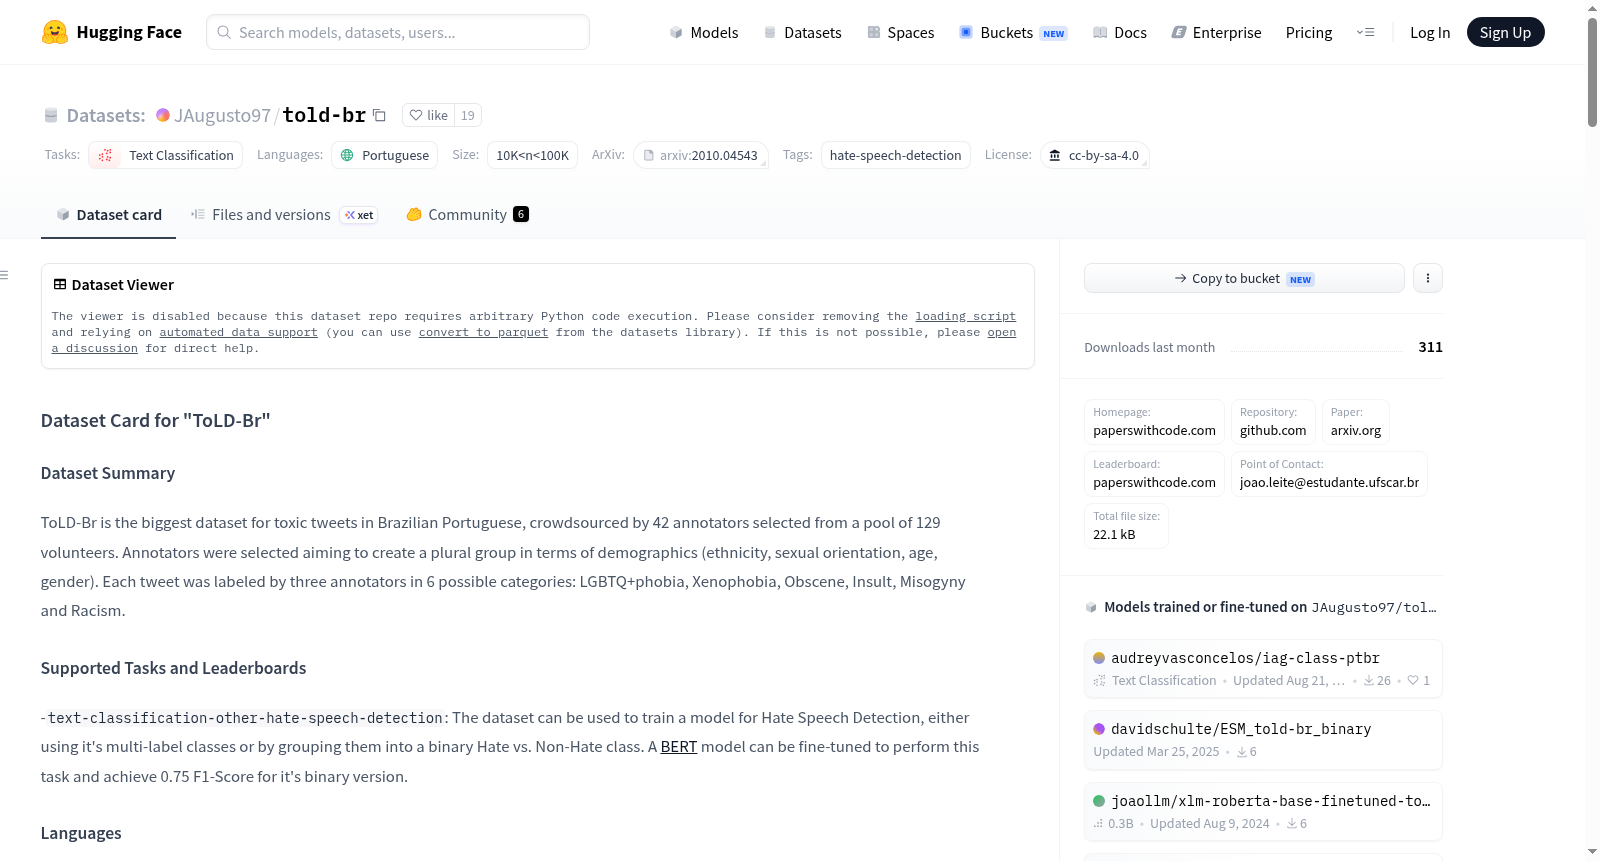Open the JAugusto97 owner link
1600x861 pixels.
tap(222, 115)
